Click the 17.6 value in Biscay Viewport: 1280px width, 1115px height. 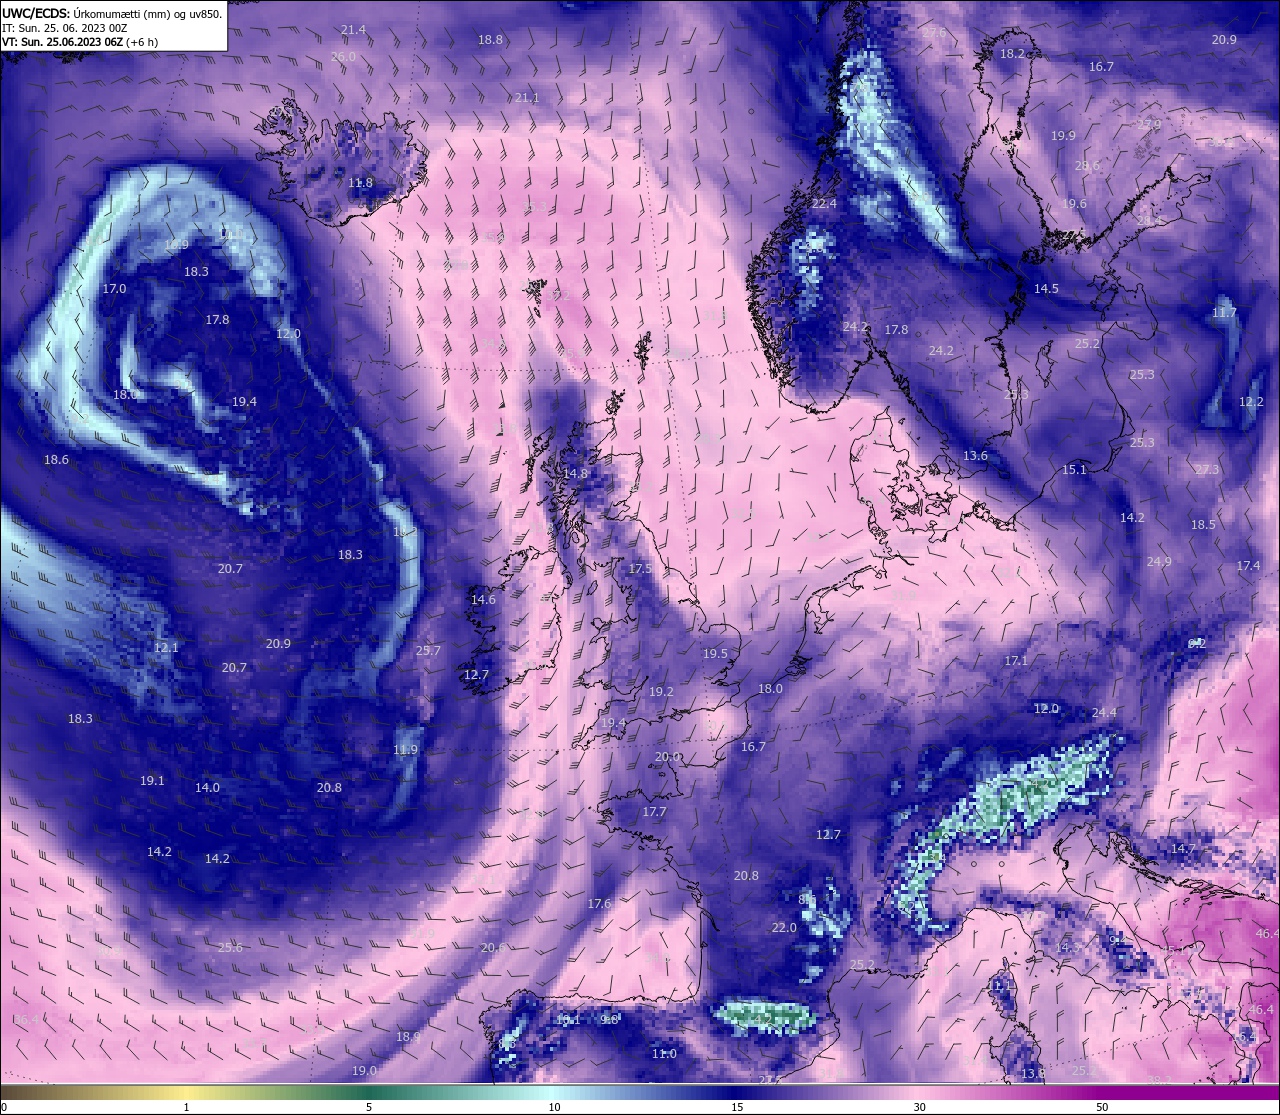[599, 903]
